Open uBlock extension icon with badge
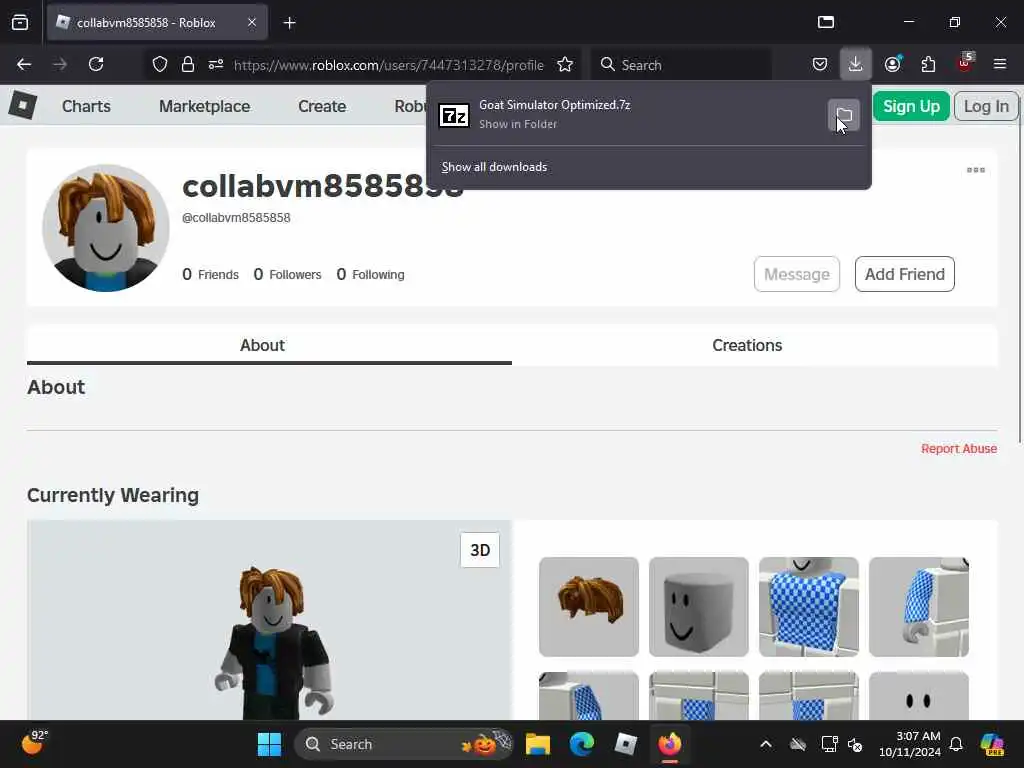This screenshot has height=768, width=1024. coord(965,63)
